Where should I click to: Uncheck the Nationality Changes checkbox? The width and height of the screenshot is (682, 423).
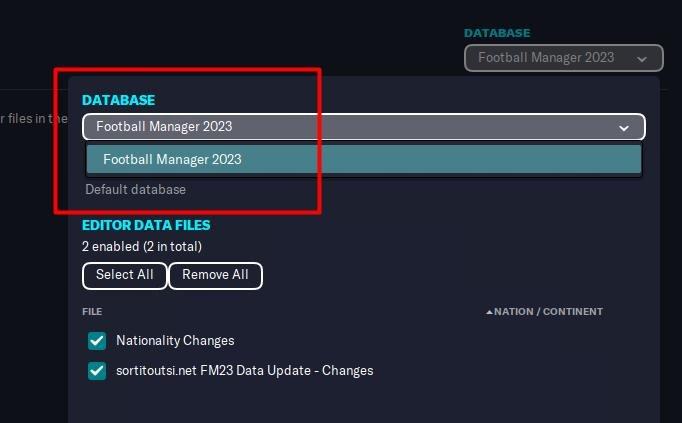[x=97, y=341]
